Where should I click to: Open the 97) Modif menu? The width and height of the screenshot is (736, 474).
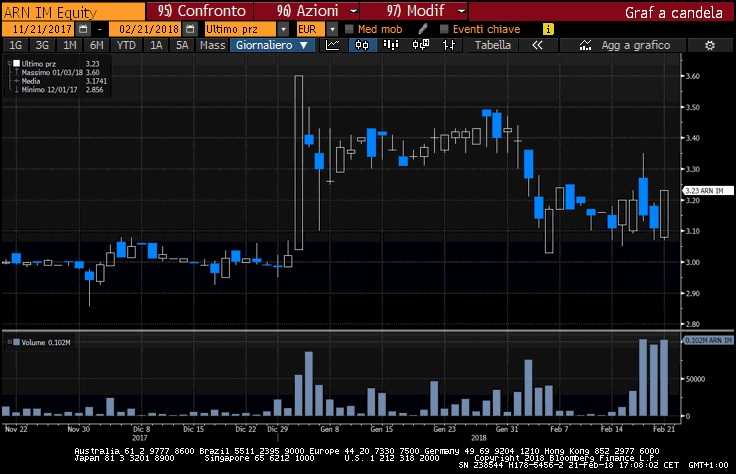click(x=415, y=11)
